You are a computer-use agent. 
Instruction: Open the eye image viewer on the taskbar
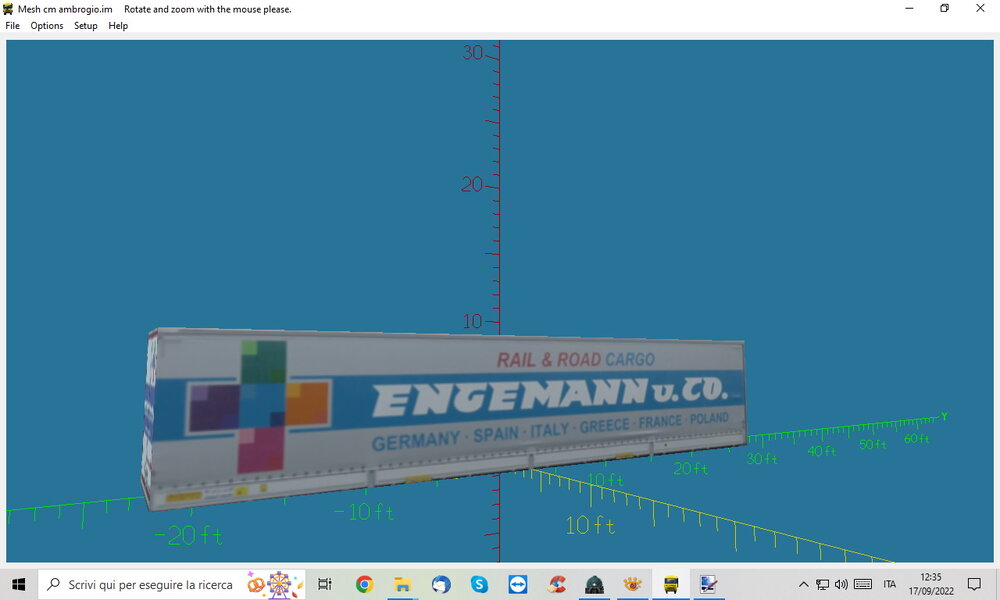coord(633,584)
